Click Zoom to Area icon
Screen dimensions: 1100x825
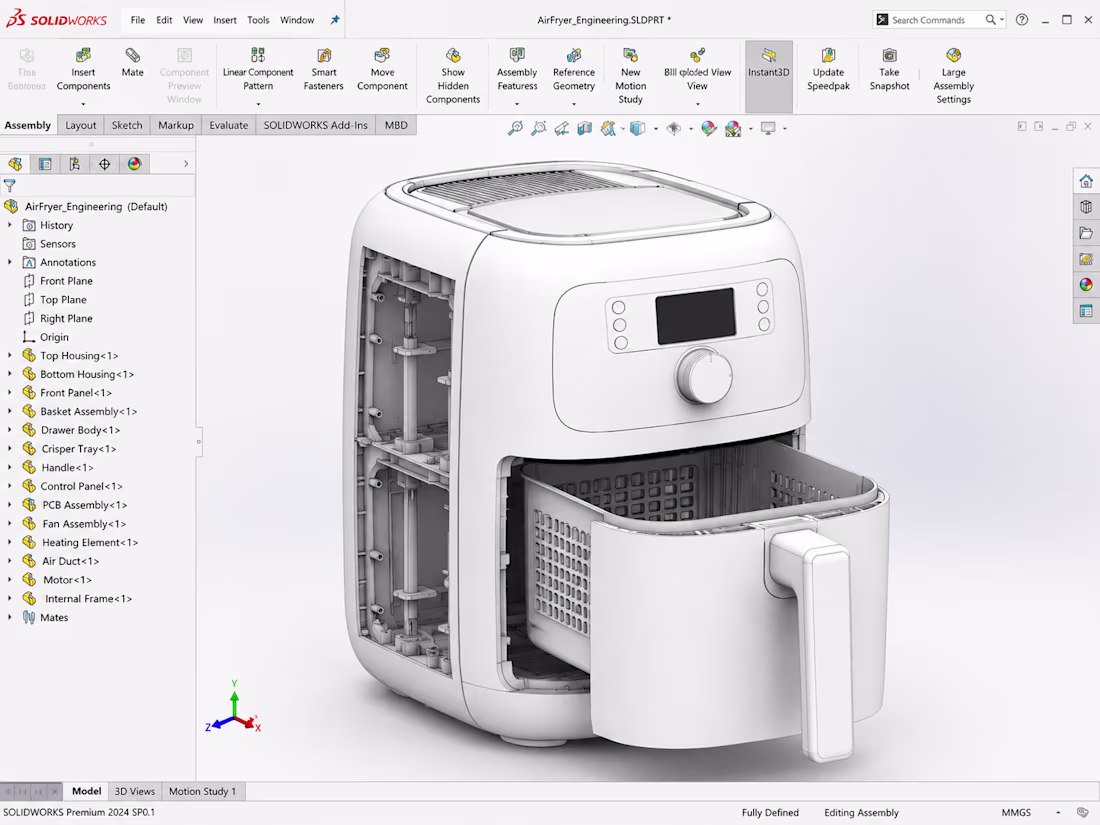[x=539, y=128]
